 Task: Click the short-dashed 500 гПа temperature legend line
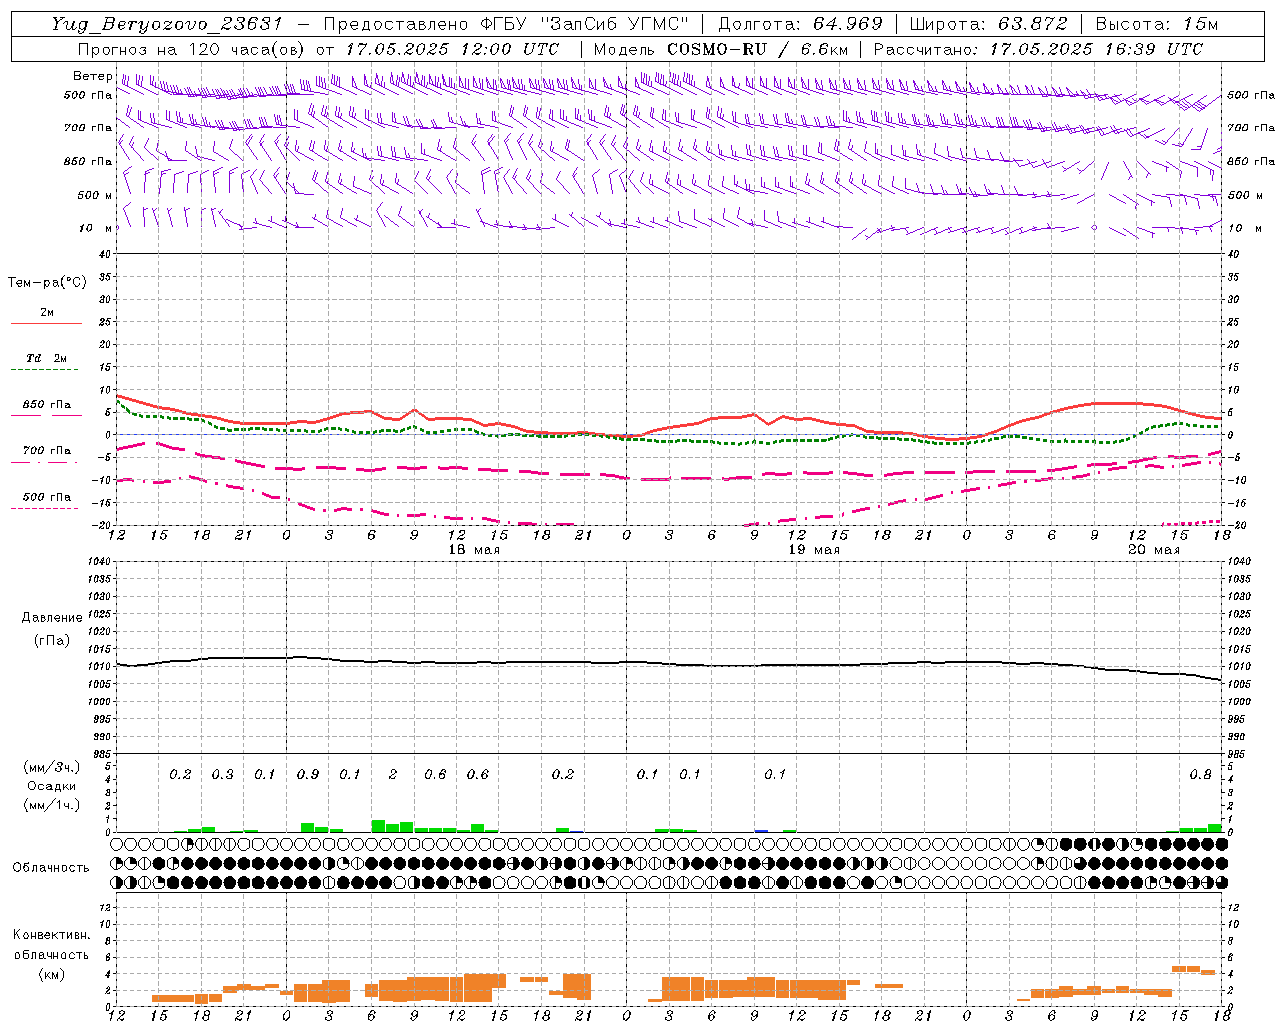coord(44,508)
